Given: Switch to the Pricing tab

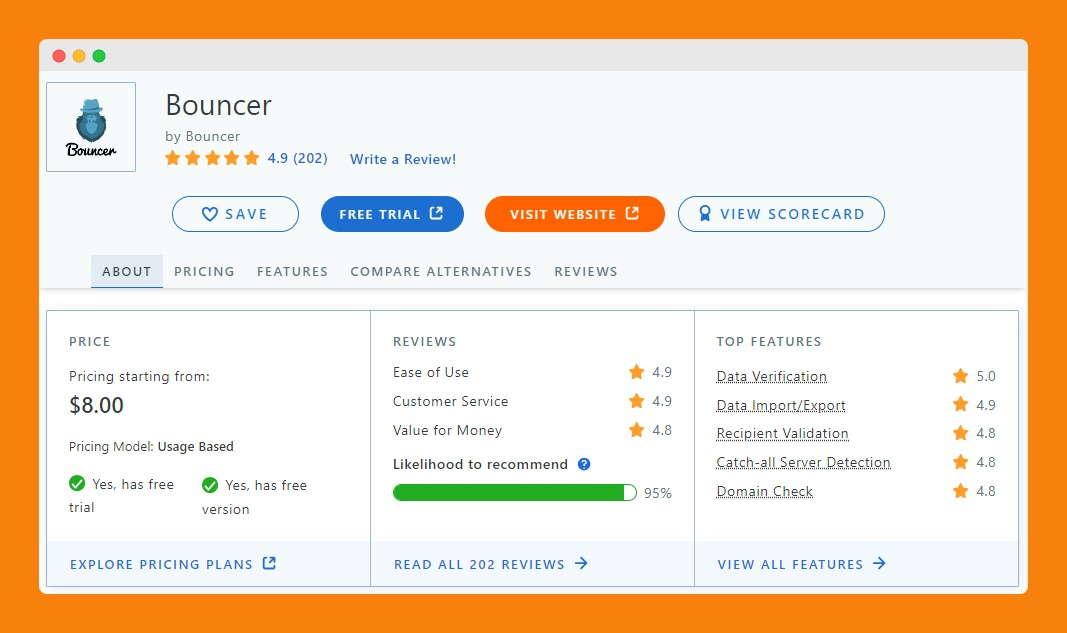Looking at the screenshot, I should [204, 271].
